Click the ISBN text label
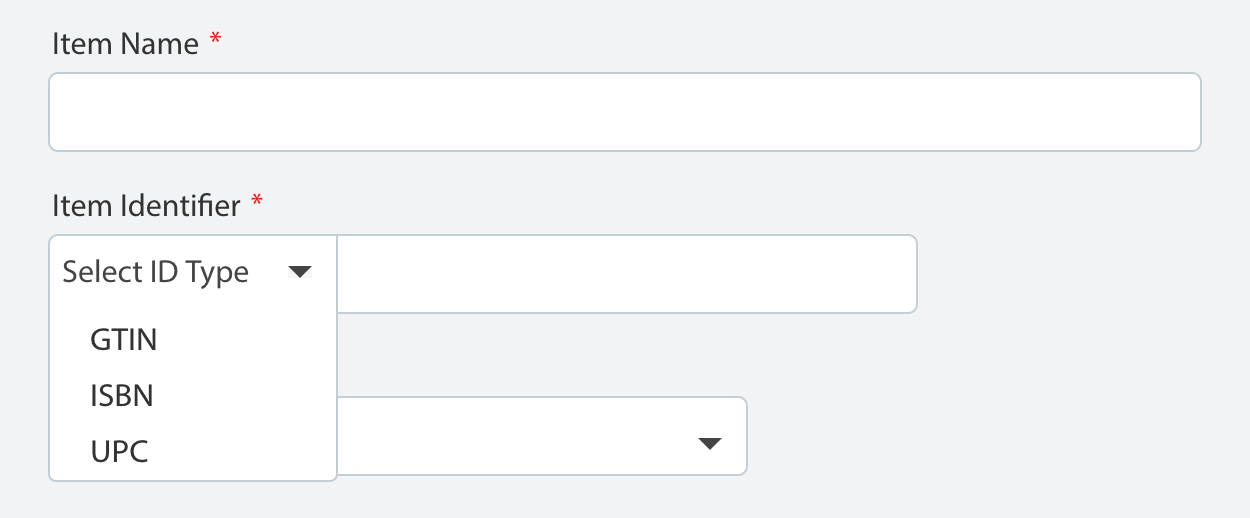 (x=122, y=396)
